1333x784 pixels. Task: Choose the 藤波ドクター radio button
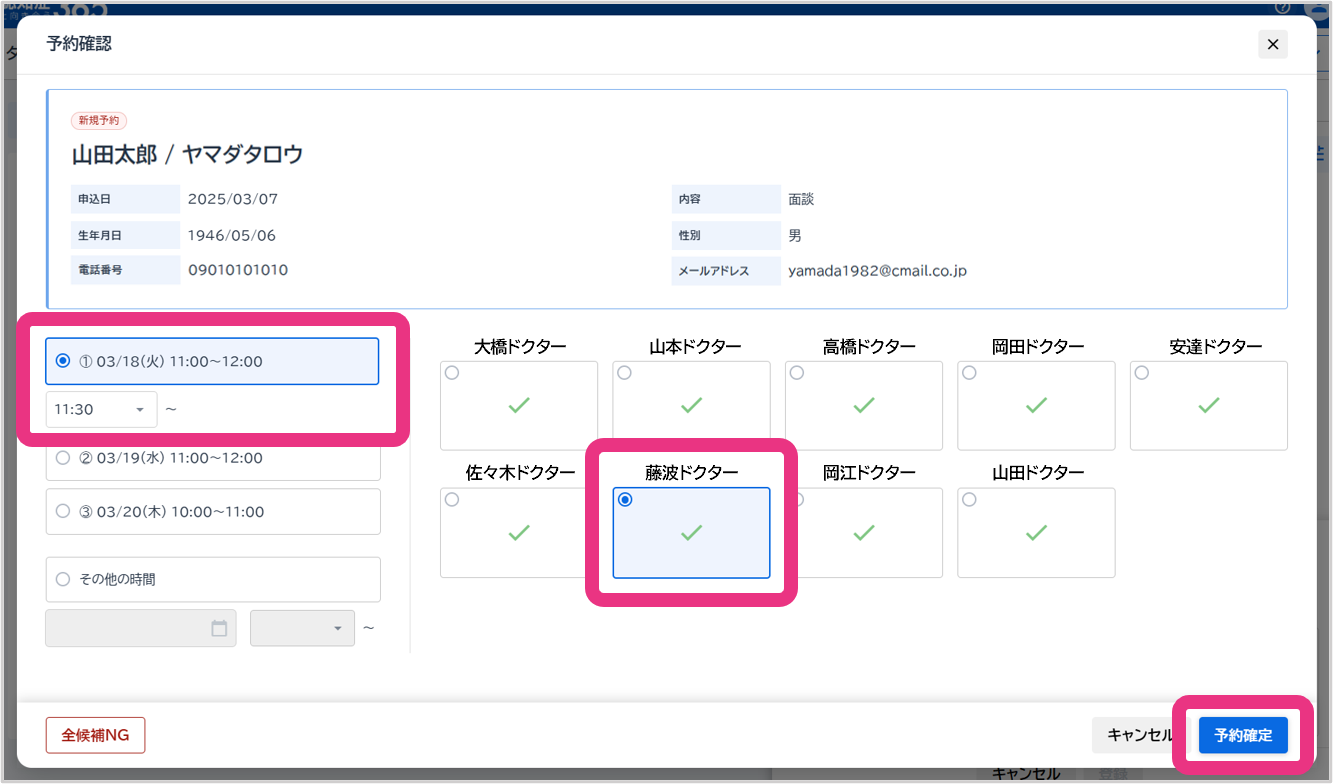625,500
